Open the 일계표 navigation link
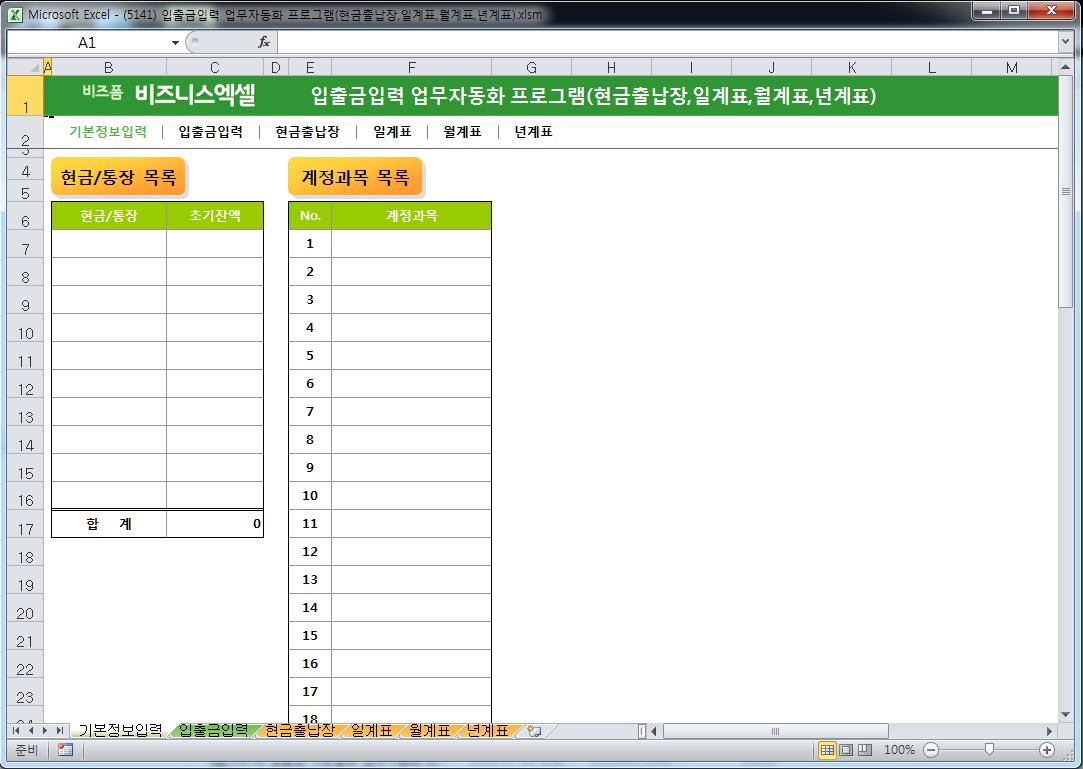The image size is (1083, 769). click(x=392, y=131)
